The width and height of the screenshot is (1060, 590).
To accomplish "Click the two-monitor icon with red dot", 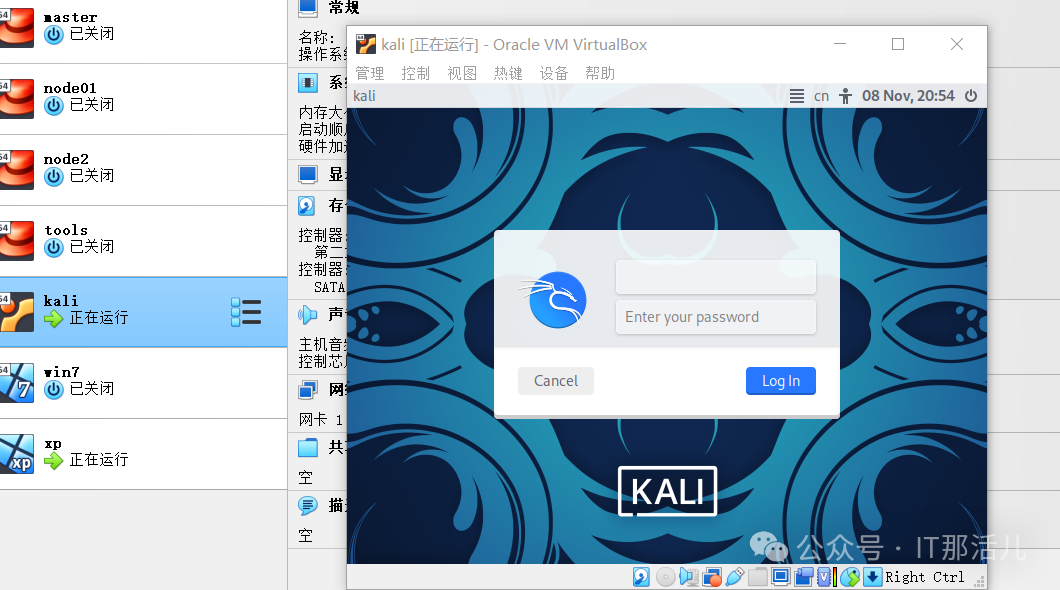I will tap(711, 576).
